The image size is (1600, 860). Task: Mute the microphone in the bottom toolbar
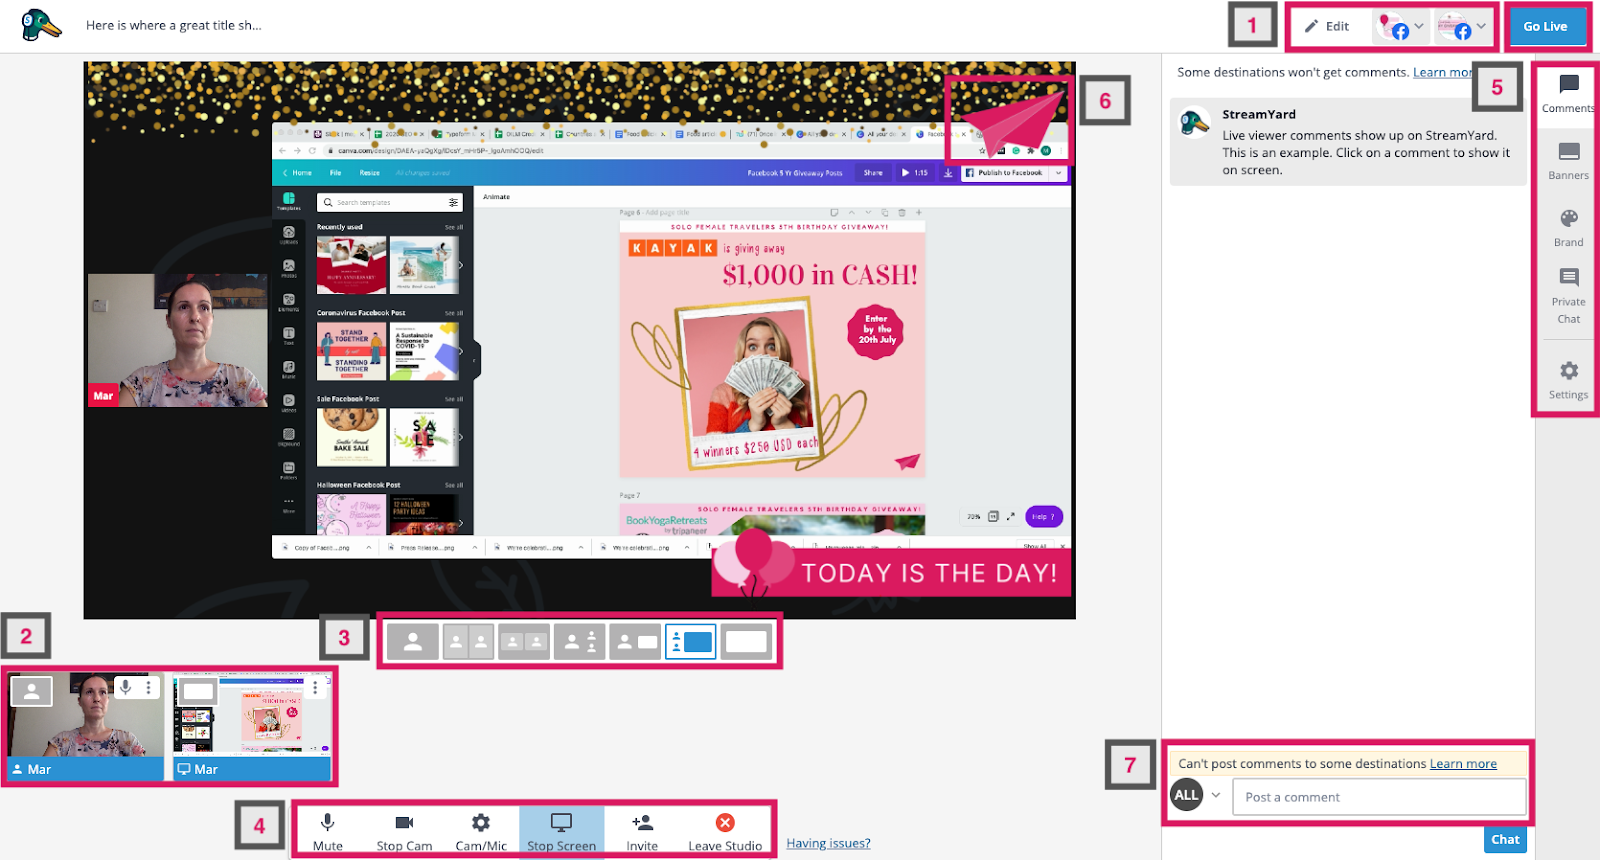pos(327,831)
